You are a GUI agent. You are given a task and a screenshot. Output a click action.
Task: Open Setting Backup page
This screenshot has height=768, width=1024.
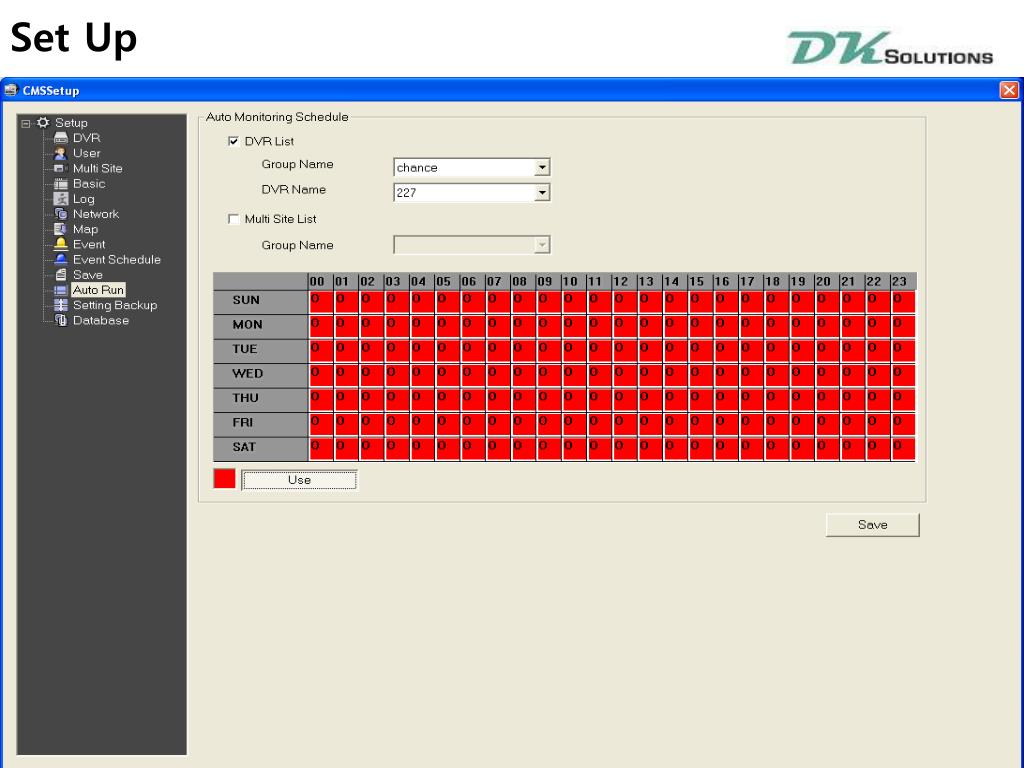(115, 305)
